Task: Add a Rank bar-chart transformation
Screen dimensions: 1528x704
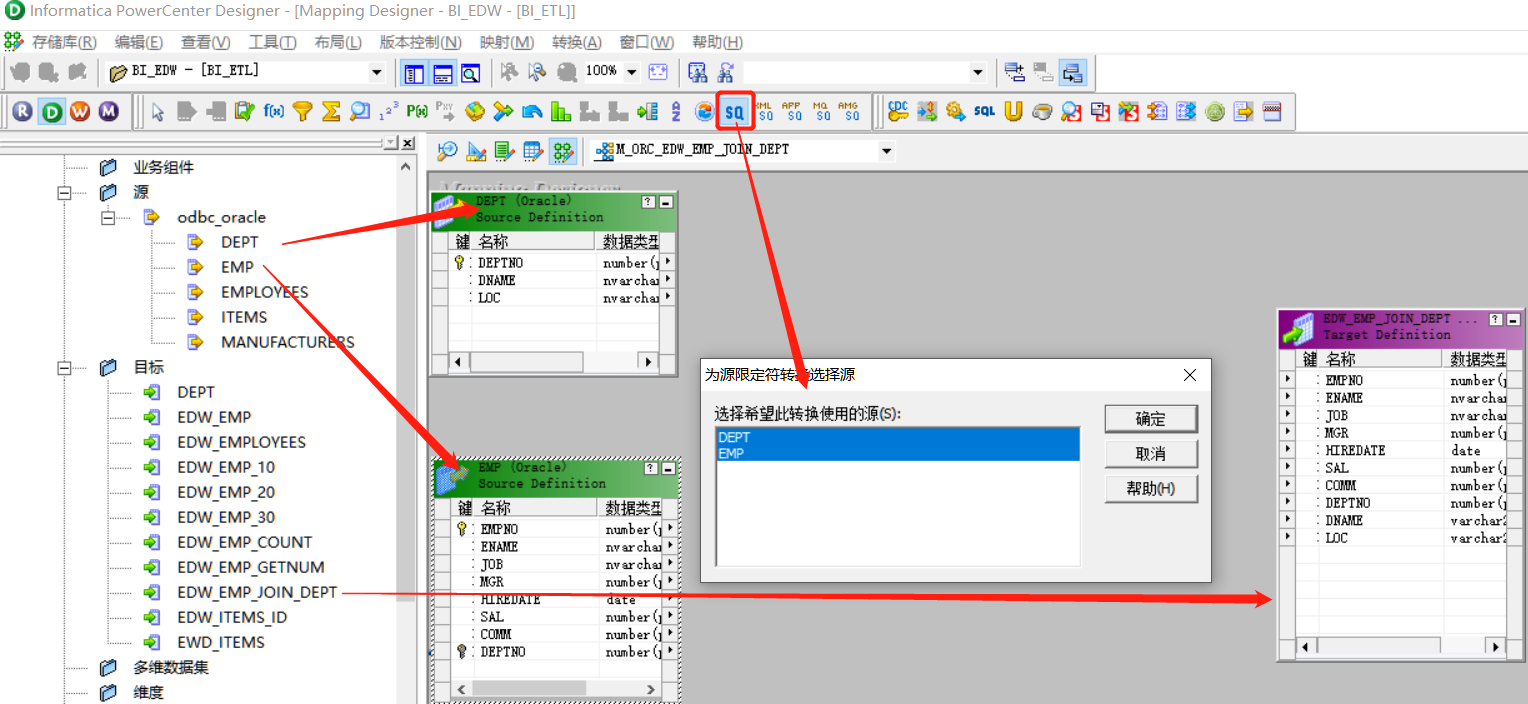Action: tap(561, 112)
